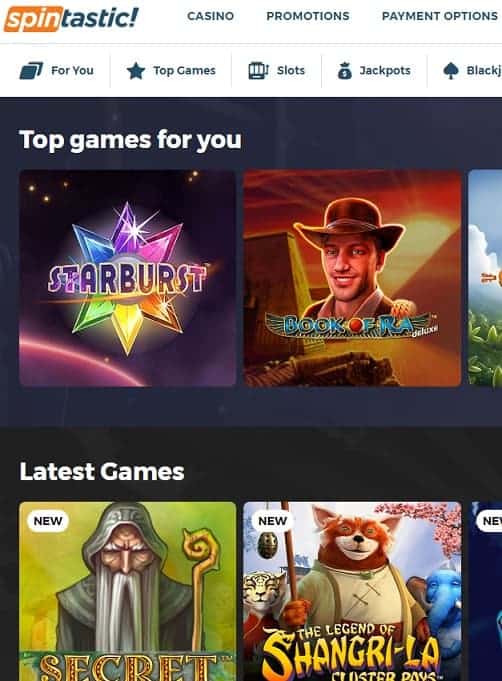The width and height of the screenshot is (502, 681).
Task: Select the Jackpots money bag icon
Action: tap(345, 70)
